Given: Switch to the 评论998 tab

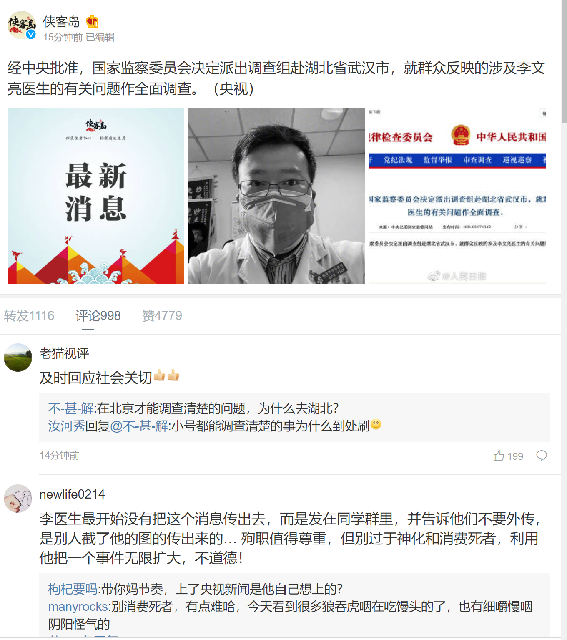Looking at the screenshot, I should coord(98,316).
